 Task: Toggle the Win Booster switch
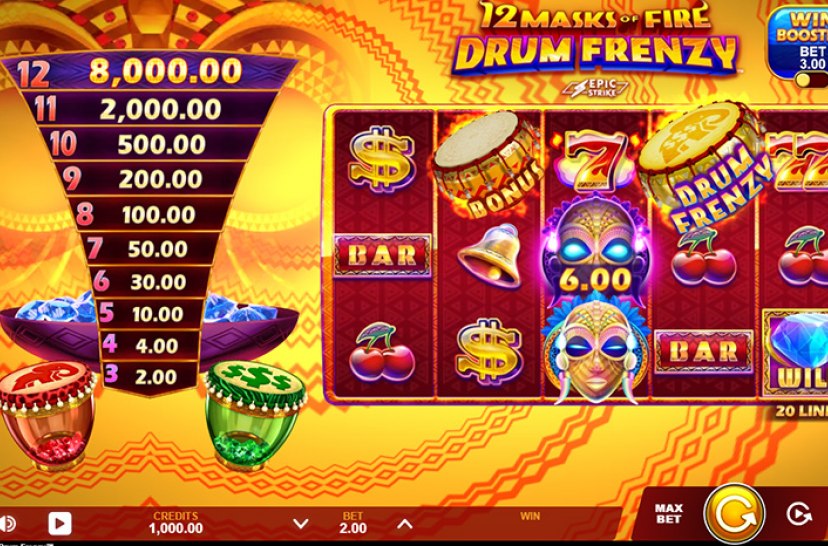point(812,80)
